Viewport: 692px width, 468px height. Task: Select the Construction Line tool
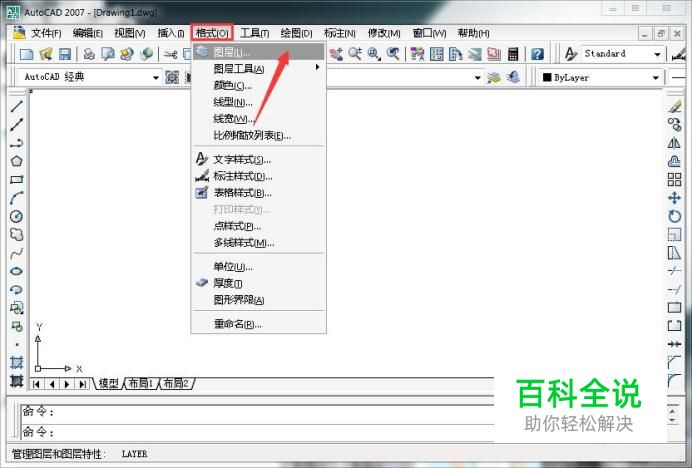tap(16, 125)
